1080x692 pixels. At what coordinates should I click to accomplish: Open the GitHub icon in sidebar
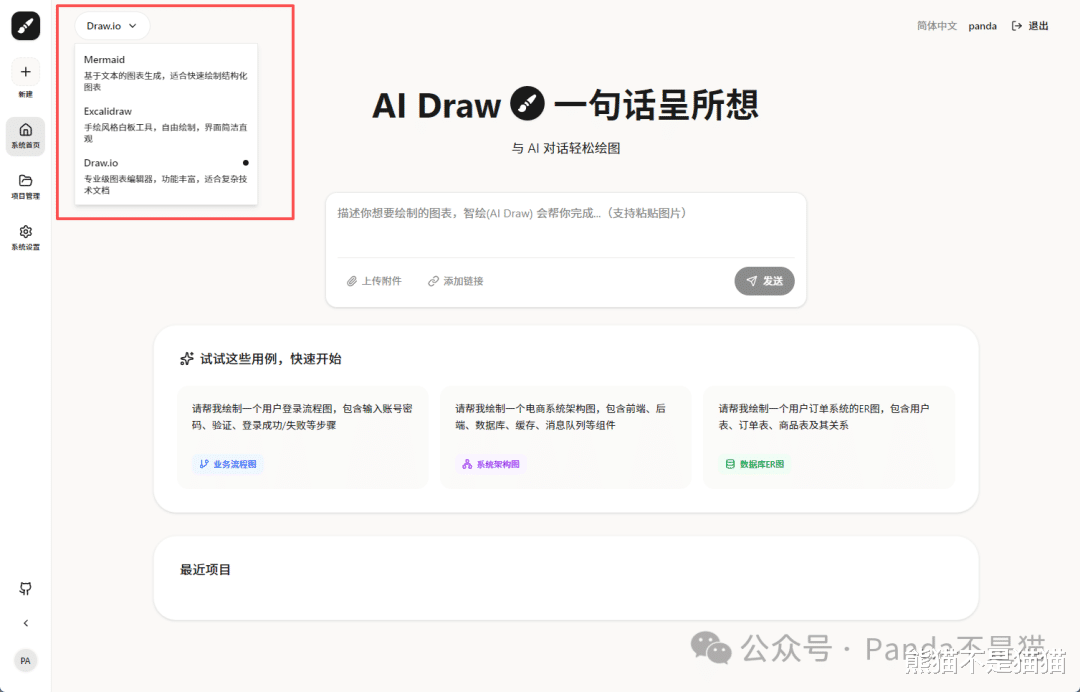point(25,588)
